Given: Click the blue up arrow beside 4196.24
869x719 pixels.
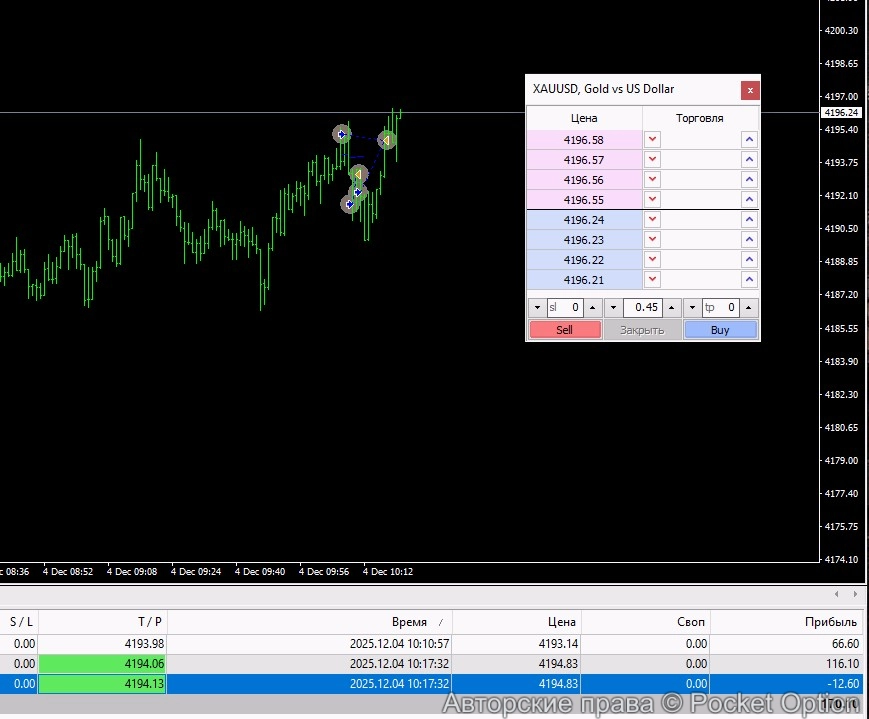Looking at the screenshot, I should pyautogui.click(x=749, y=220).
